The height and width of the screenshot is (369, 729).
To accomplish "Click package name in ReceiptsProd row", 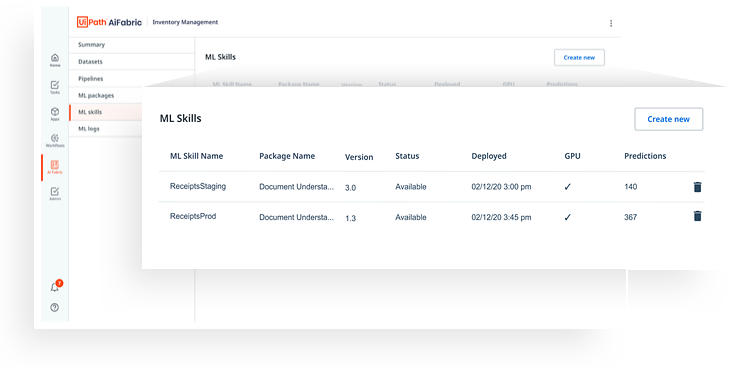I will pos(296,217).
